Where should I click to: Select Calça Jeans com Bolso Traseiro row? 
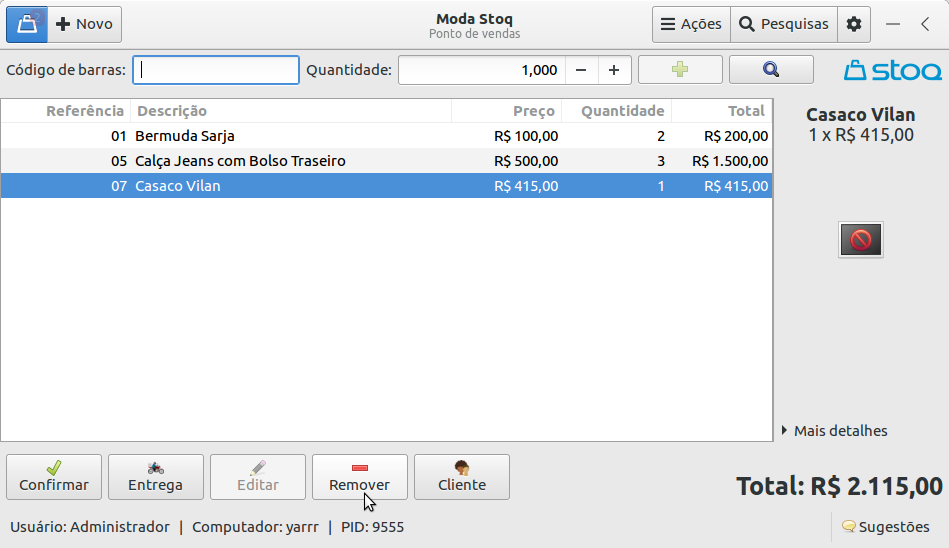[386, 161]
